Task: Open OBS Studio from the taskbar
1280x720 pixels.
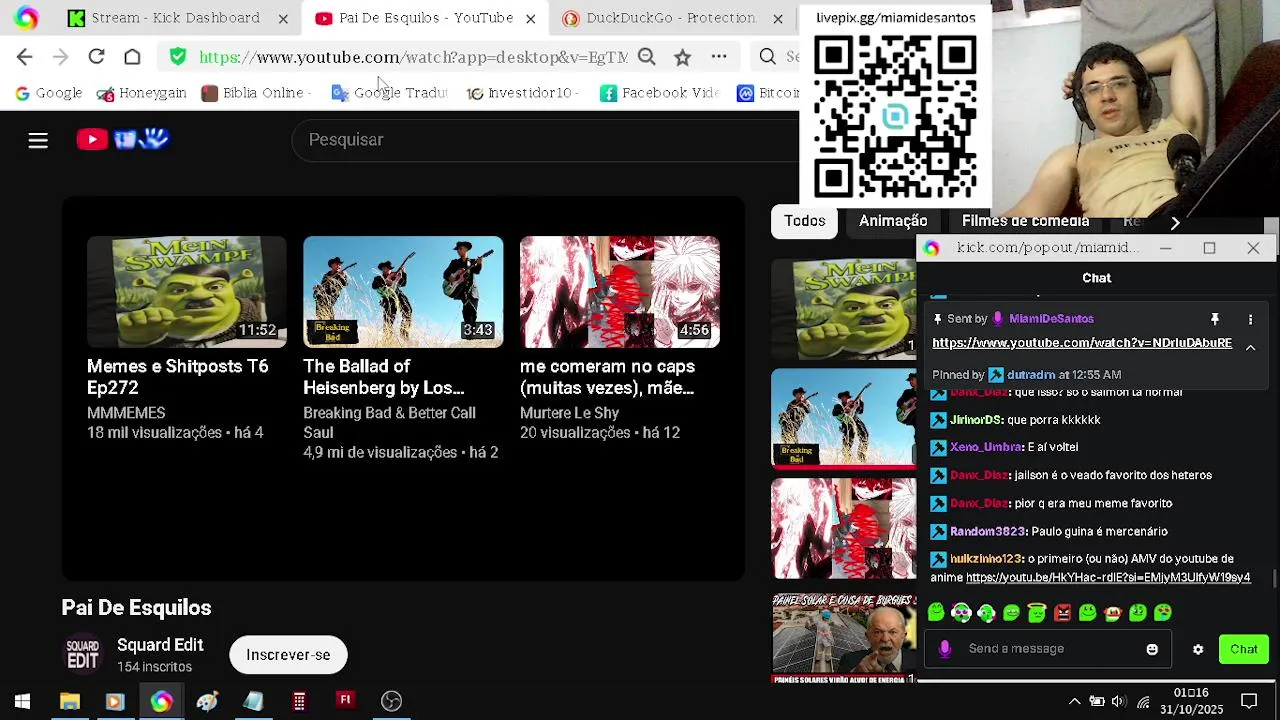Action: point(391,701)
